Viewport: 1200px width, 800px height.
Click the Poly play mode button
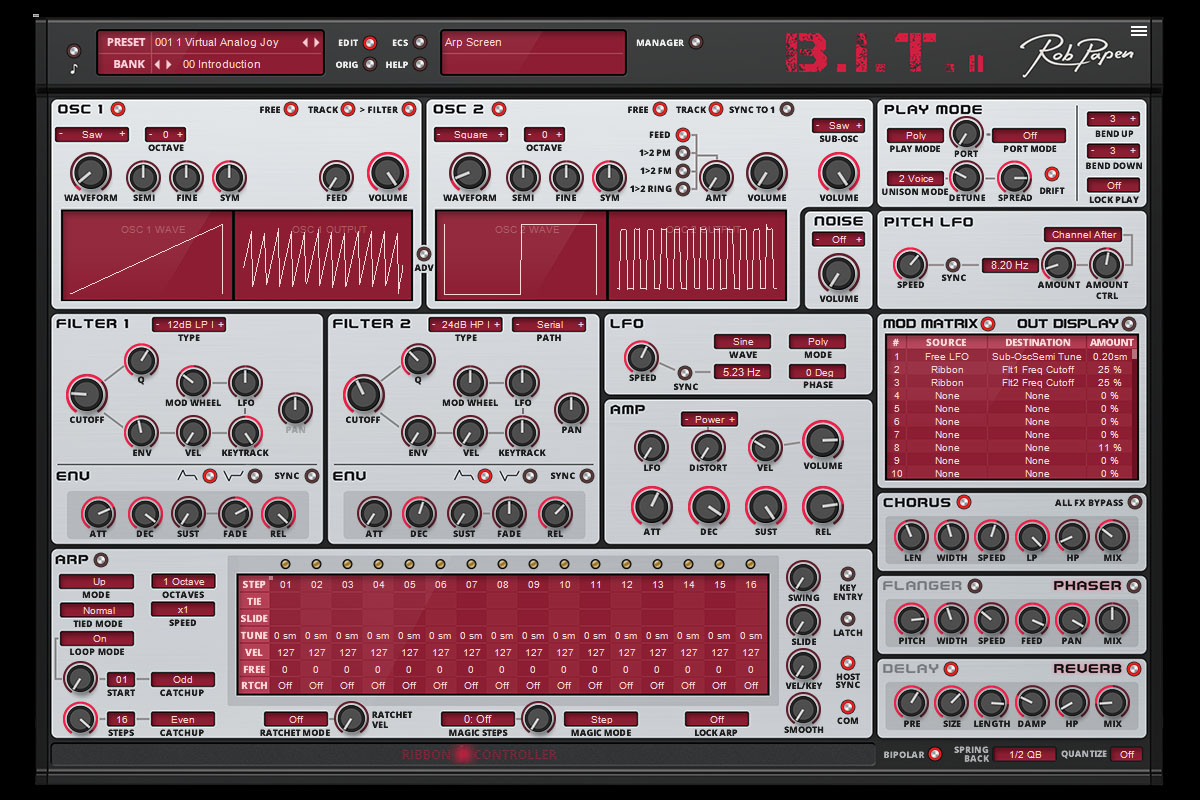coord(915,135)
